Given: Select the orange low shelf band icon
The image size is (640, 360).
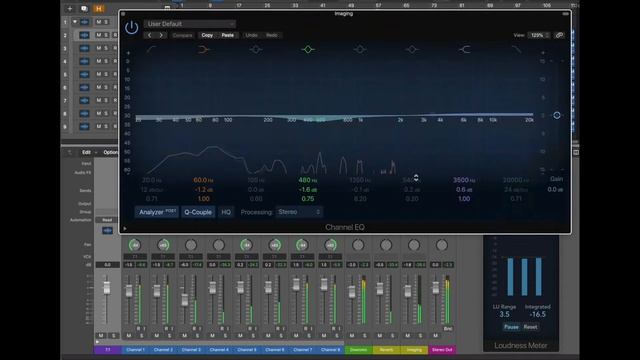Looking at the screenshot, I should [203, 49].
